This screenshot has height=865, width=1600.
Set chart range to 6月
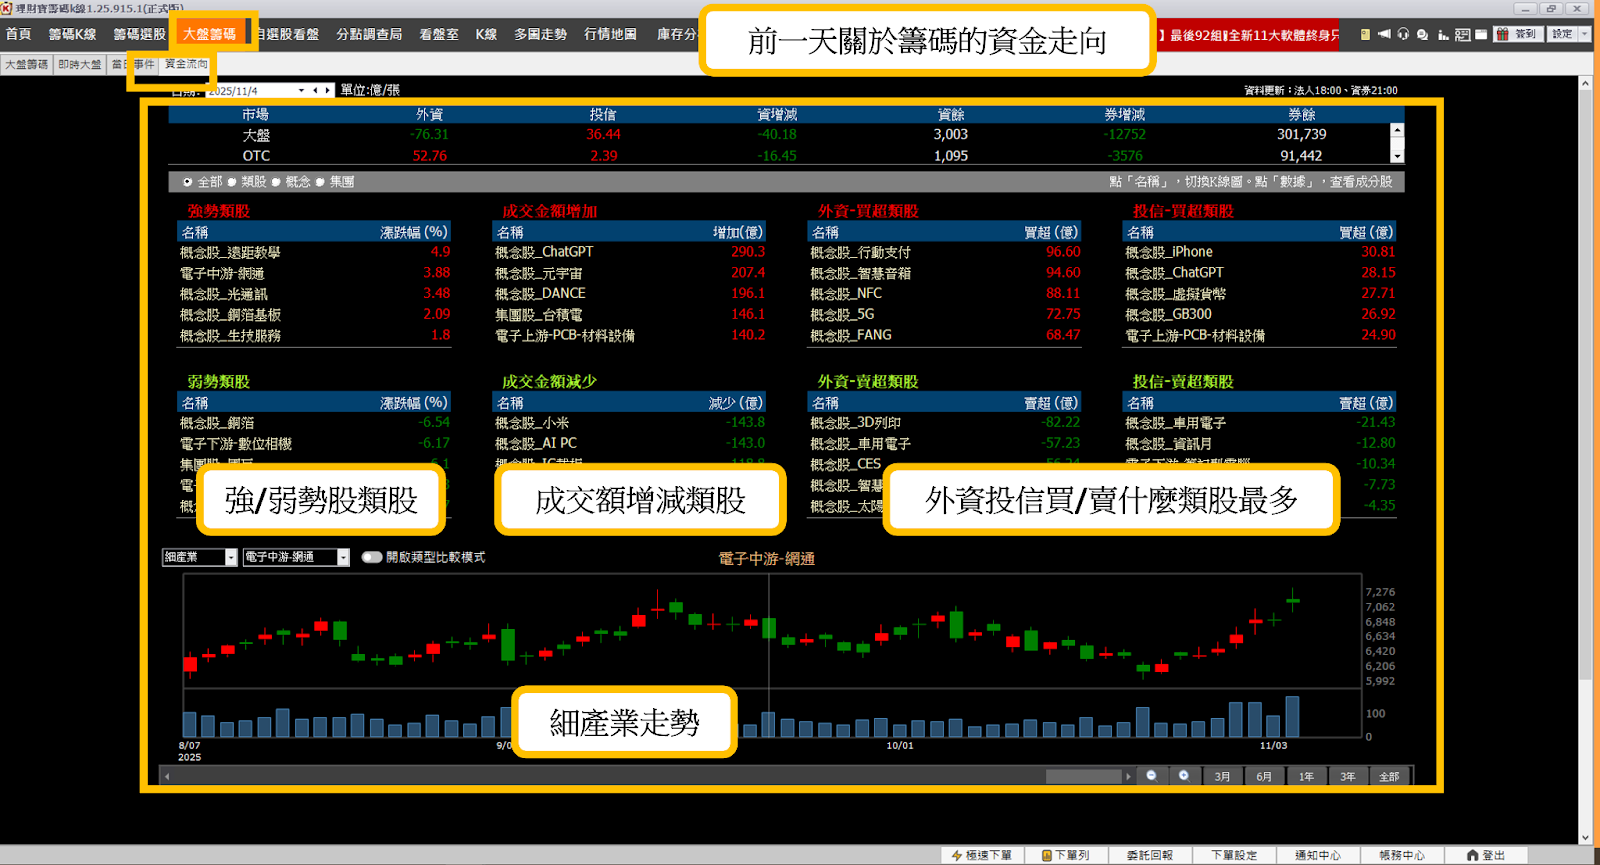[x=1264, y=776]
